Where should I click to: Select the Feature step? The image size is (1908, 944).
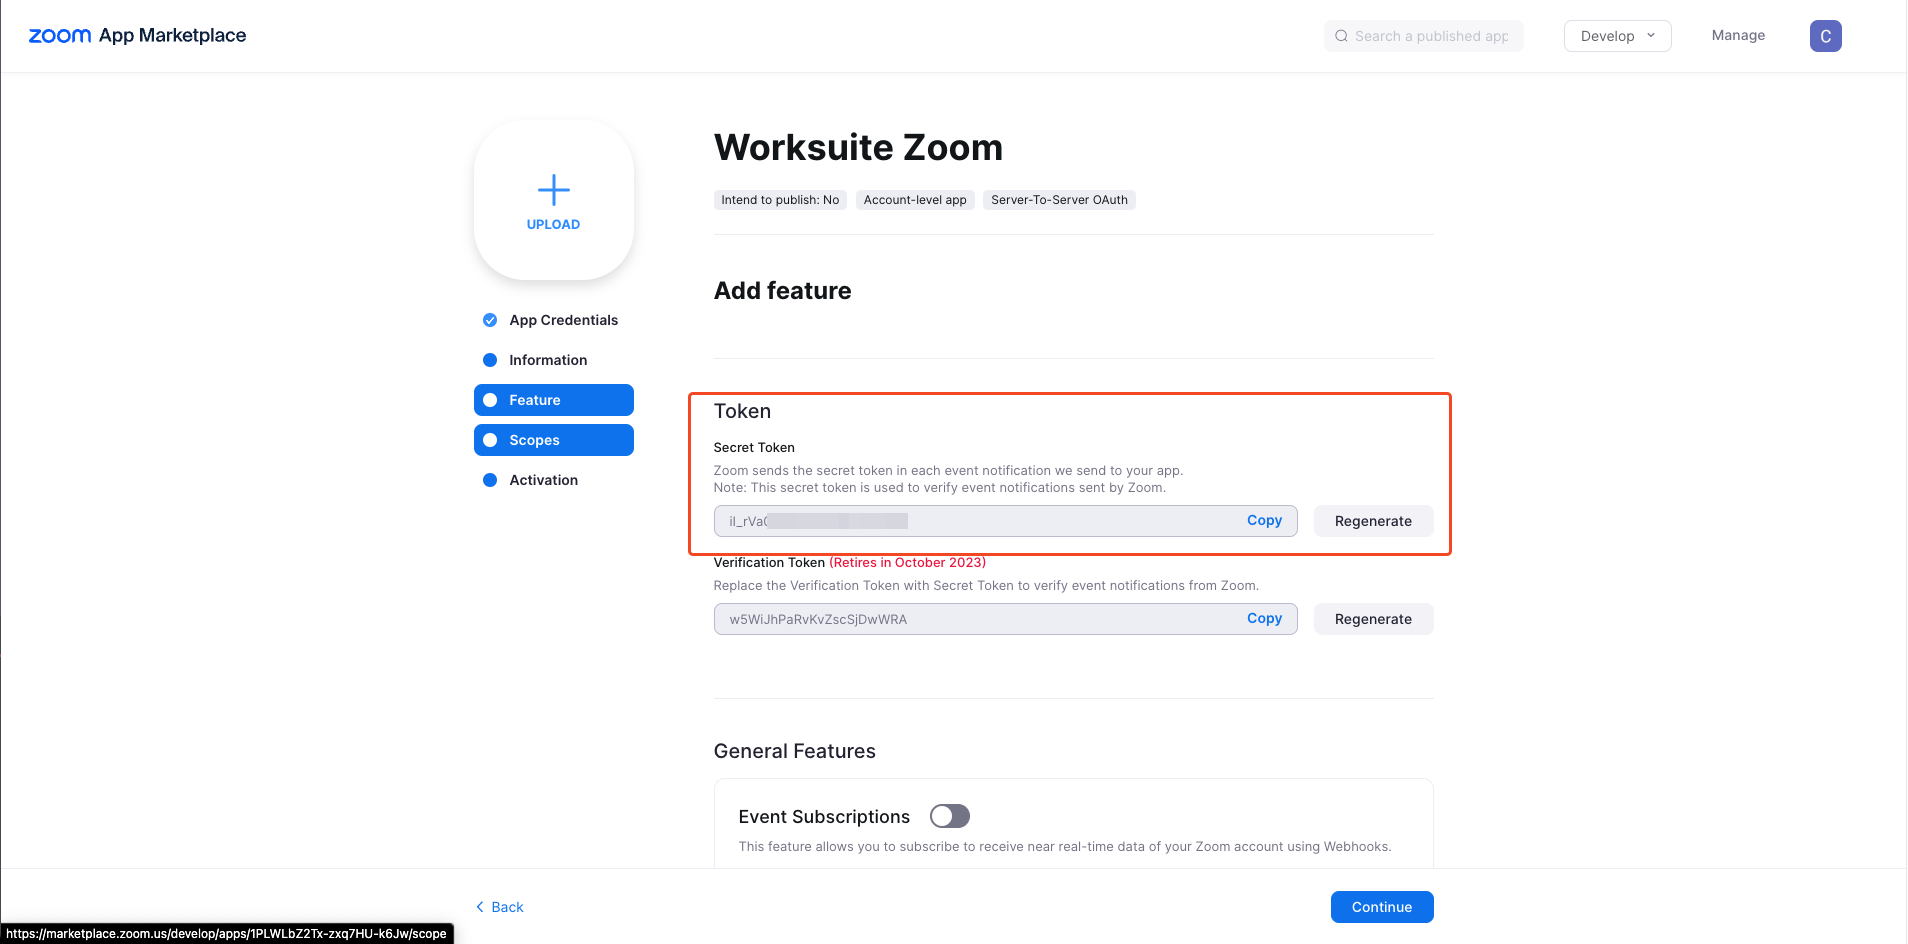coord(553,400)
